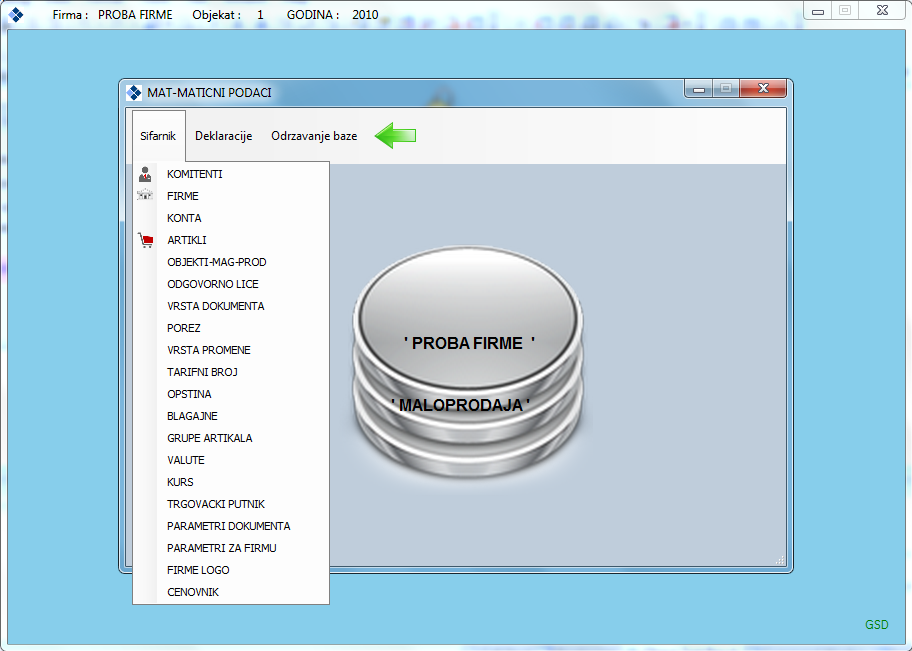Open the Deklaracije menu
This screenshot has height=651, width=912.
[x=223, y=136]
